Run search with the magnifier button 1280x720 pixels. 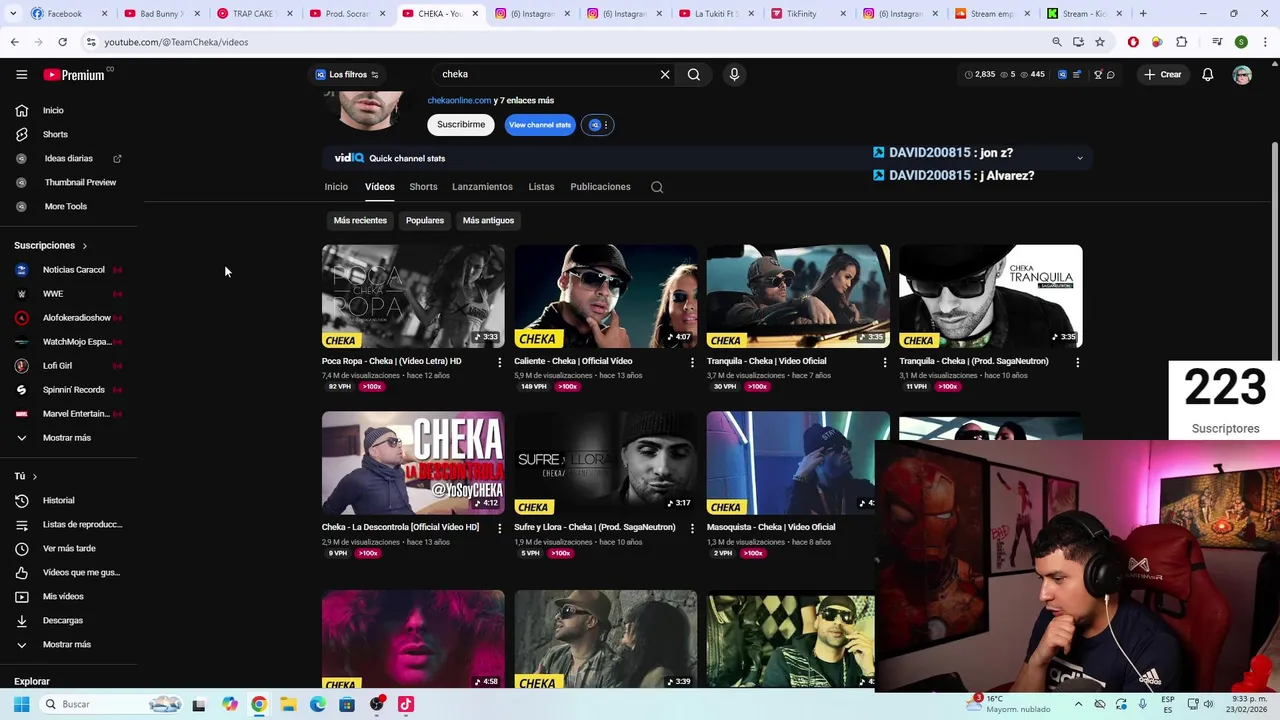[693, 74]
